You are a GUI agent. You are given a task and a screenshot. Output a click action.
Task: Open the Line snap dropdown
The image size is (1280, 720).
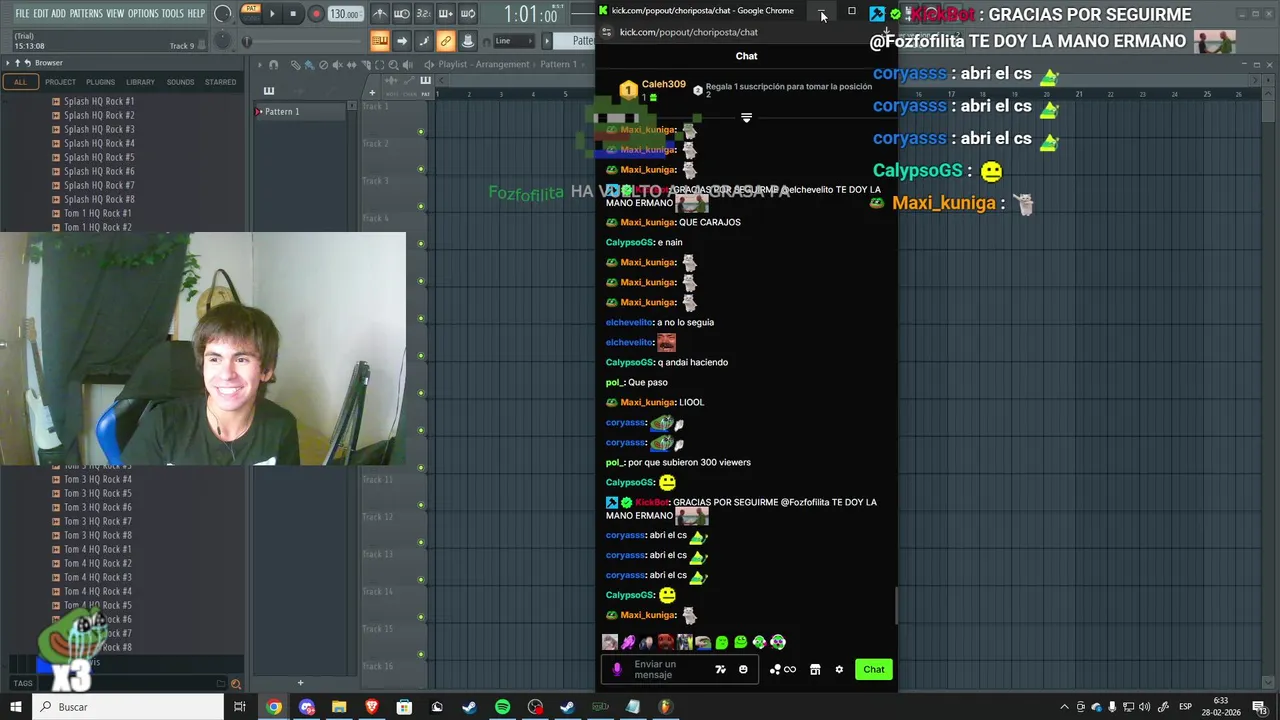pyautogui.click(x=514, y=41)
